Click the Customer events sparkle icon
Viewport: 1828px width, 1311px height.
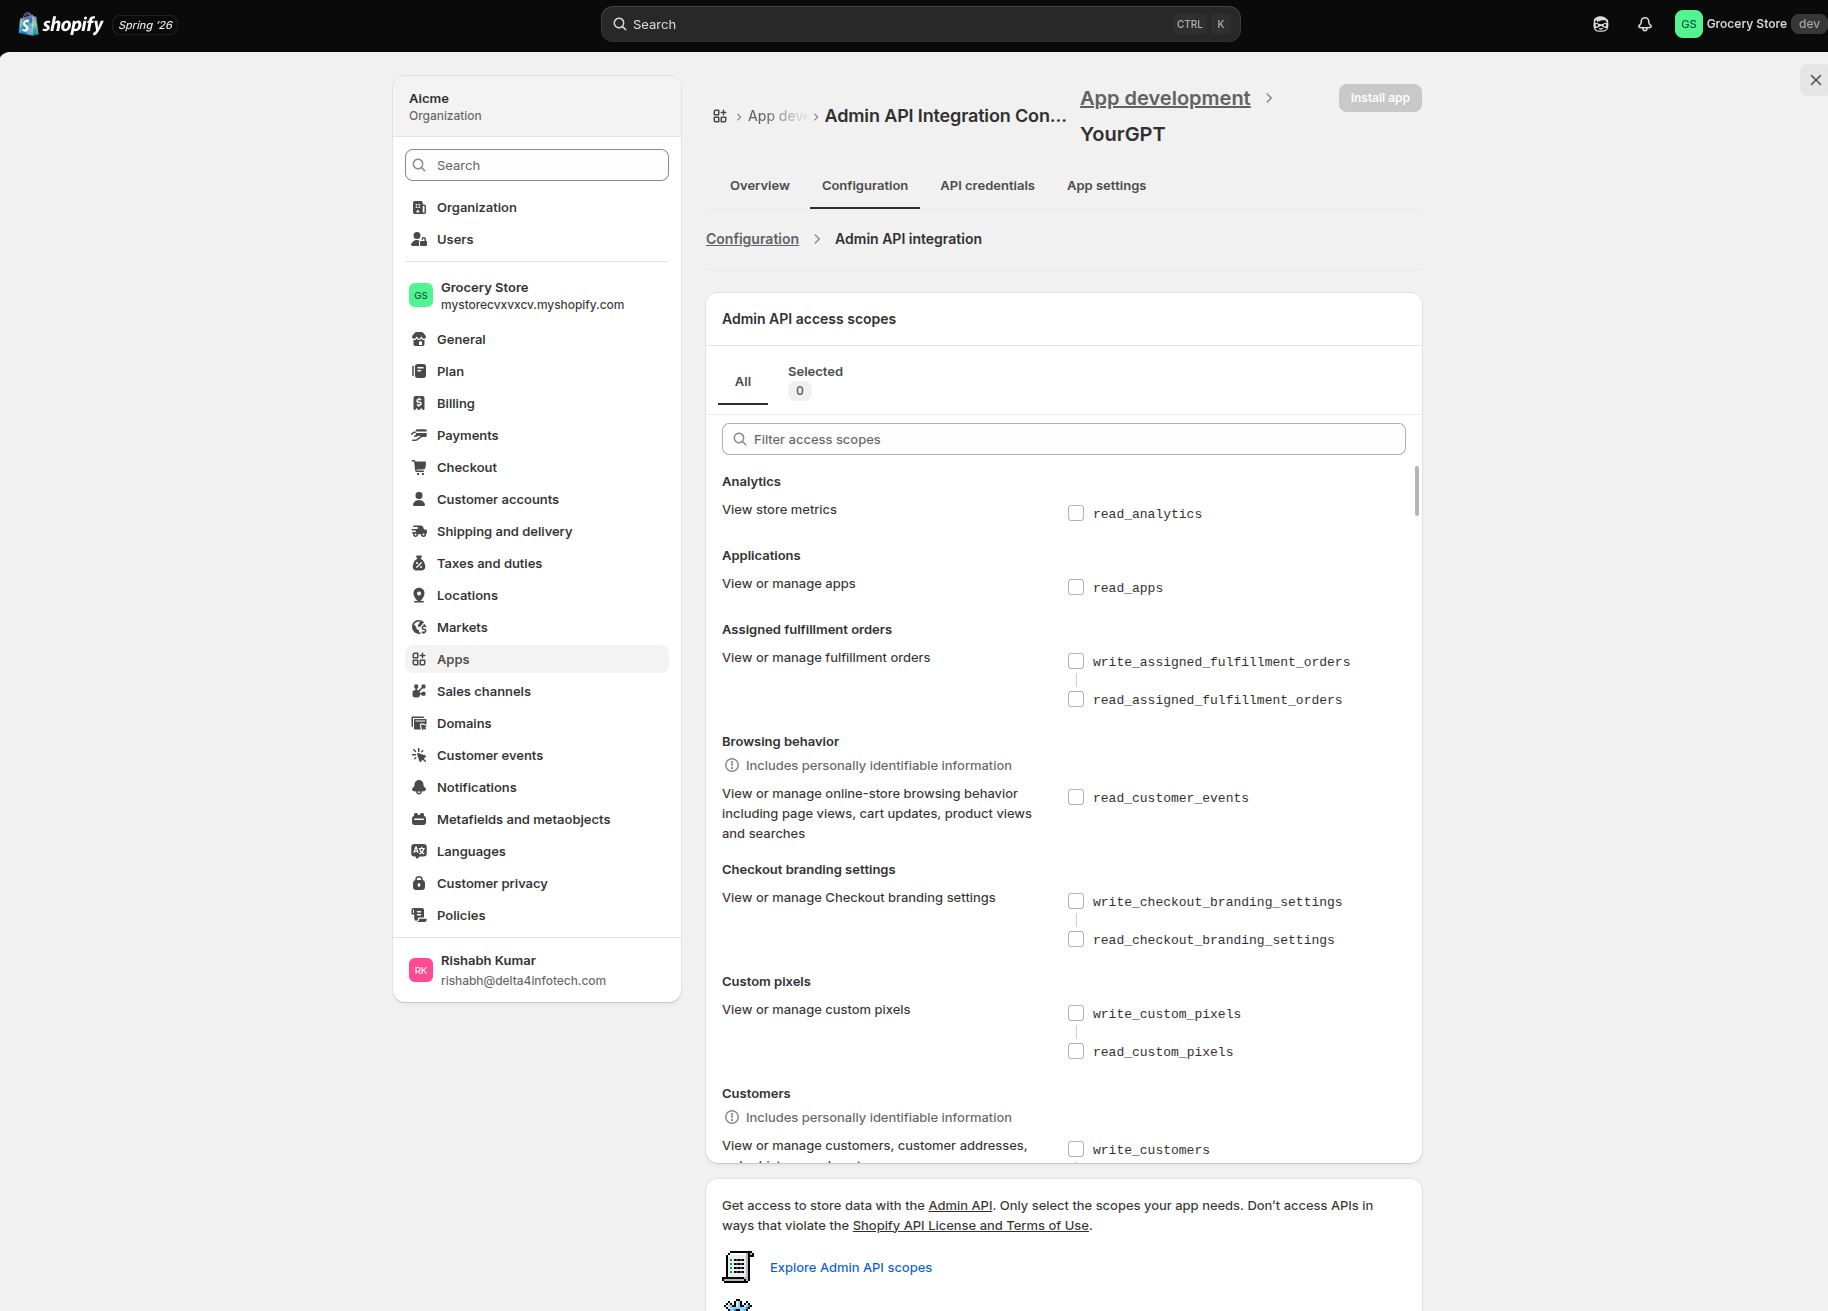(x=419, y=755)
